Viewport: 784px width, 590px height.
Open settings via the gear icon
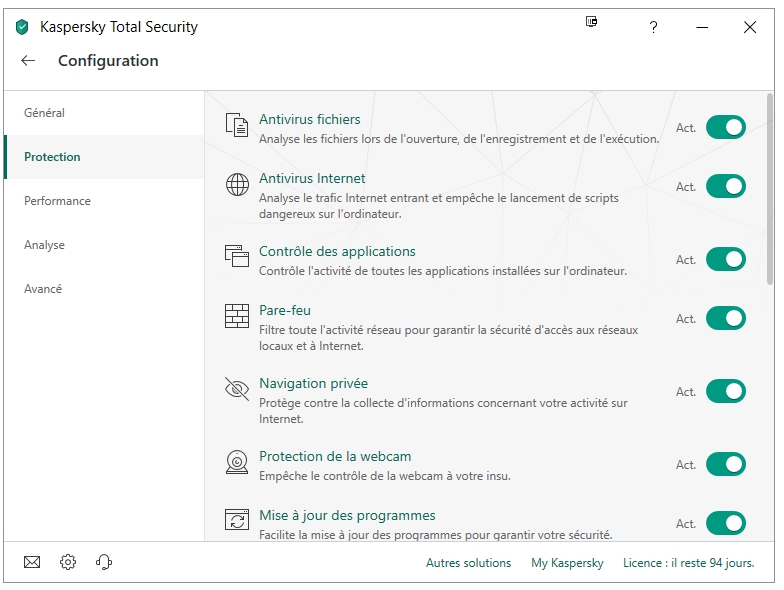click(68, 562)
